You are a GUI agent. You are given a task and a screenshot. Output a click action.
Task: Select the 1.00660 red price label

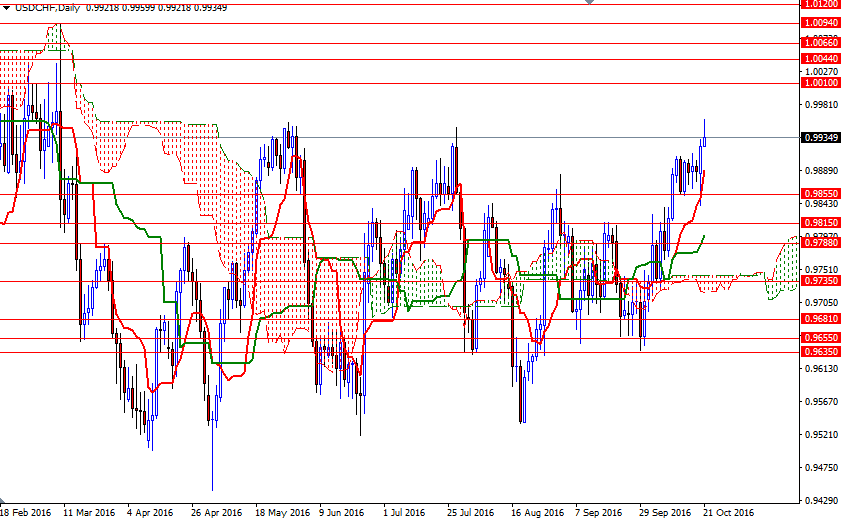tap(820, 43)
